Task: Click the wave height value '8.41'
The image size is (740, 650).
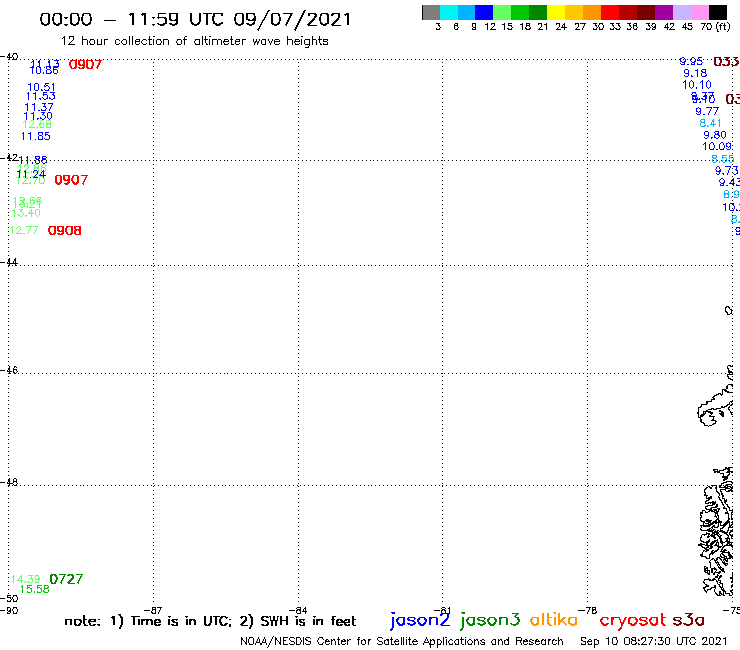Action: (710, 123)
